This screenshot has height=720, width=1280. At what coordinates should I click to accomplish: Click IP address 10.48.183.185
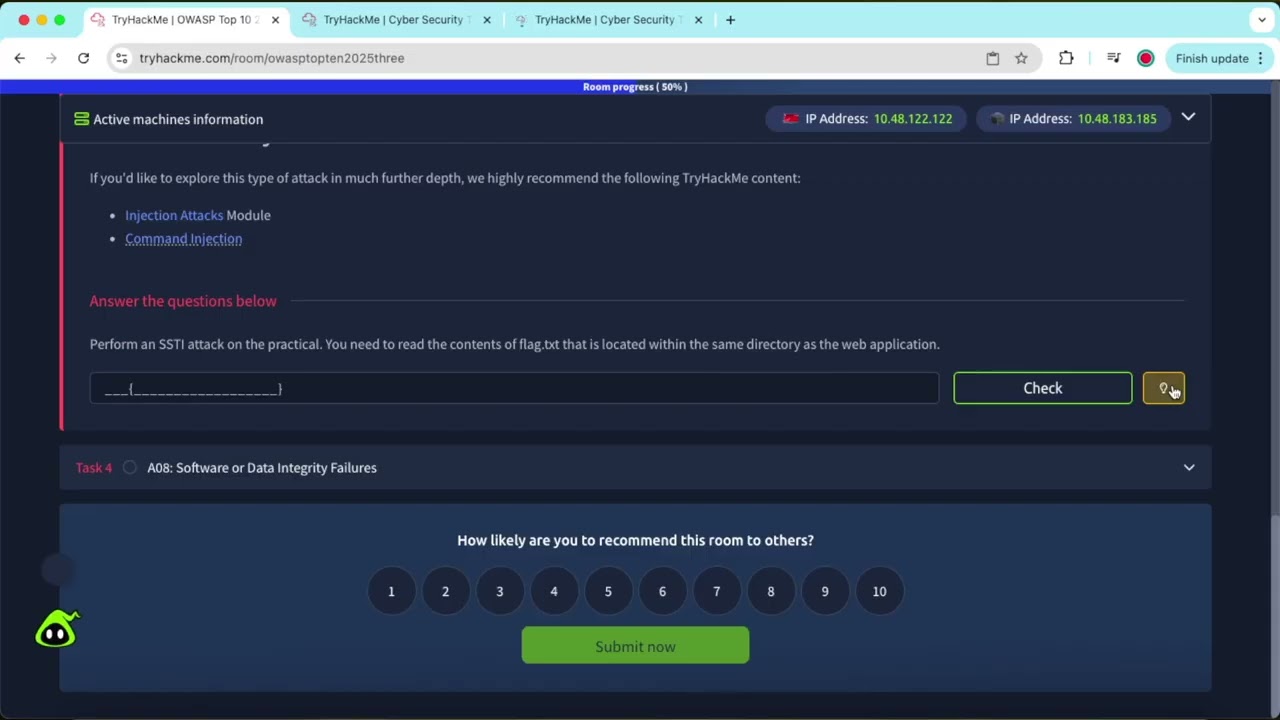[x=1117, y=118]
